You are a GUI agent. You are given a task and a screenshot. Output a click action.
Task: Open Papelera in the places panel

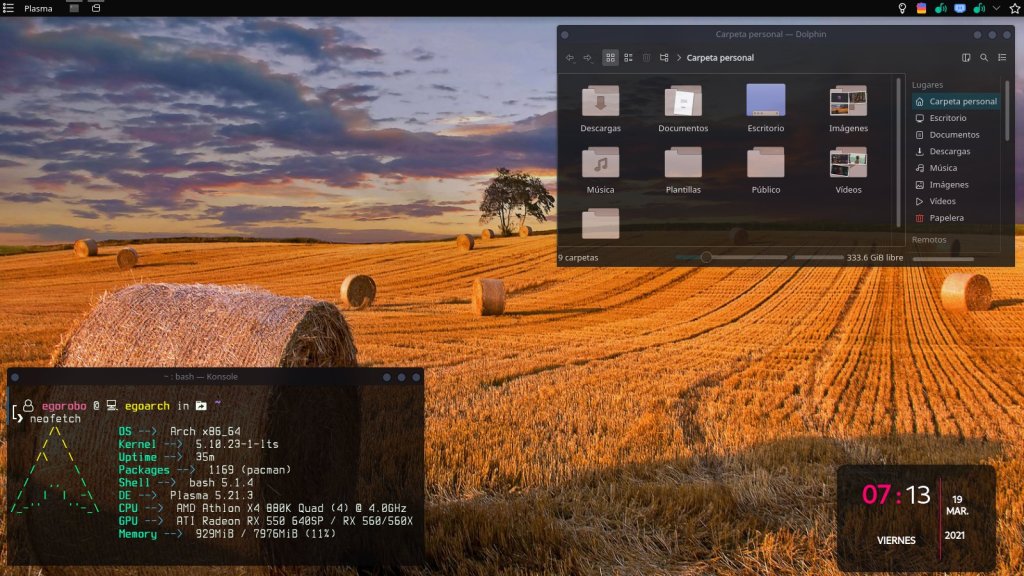tap(946, 218)
